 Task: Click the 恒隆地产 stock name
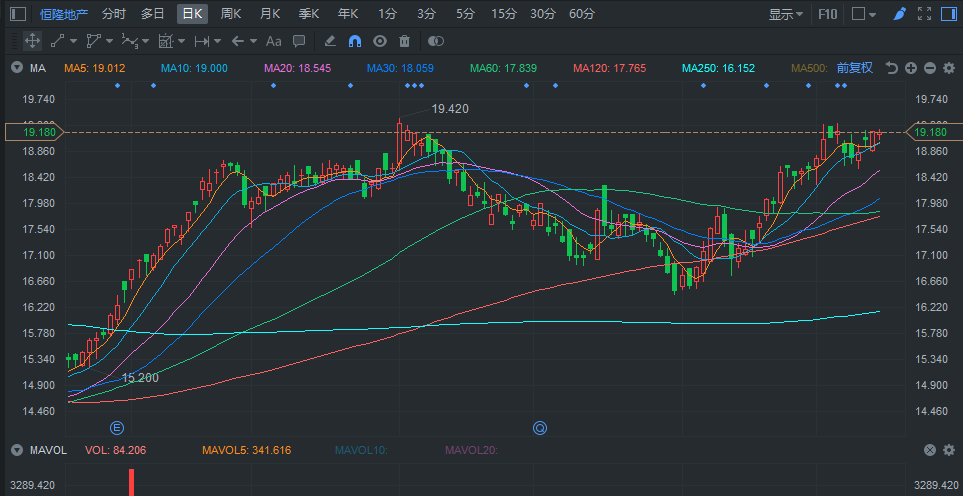64,14
